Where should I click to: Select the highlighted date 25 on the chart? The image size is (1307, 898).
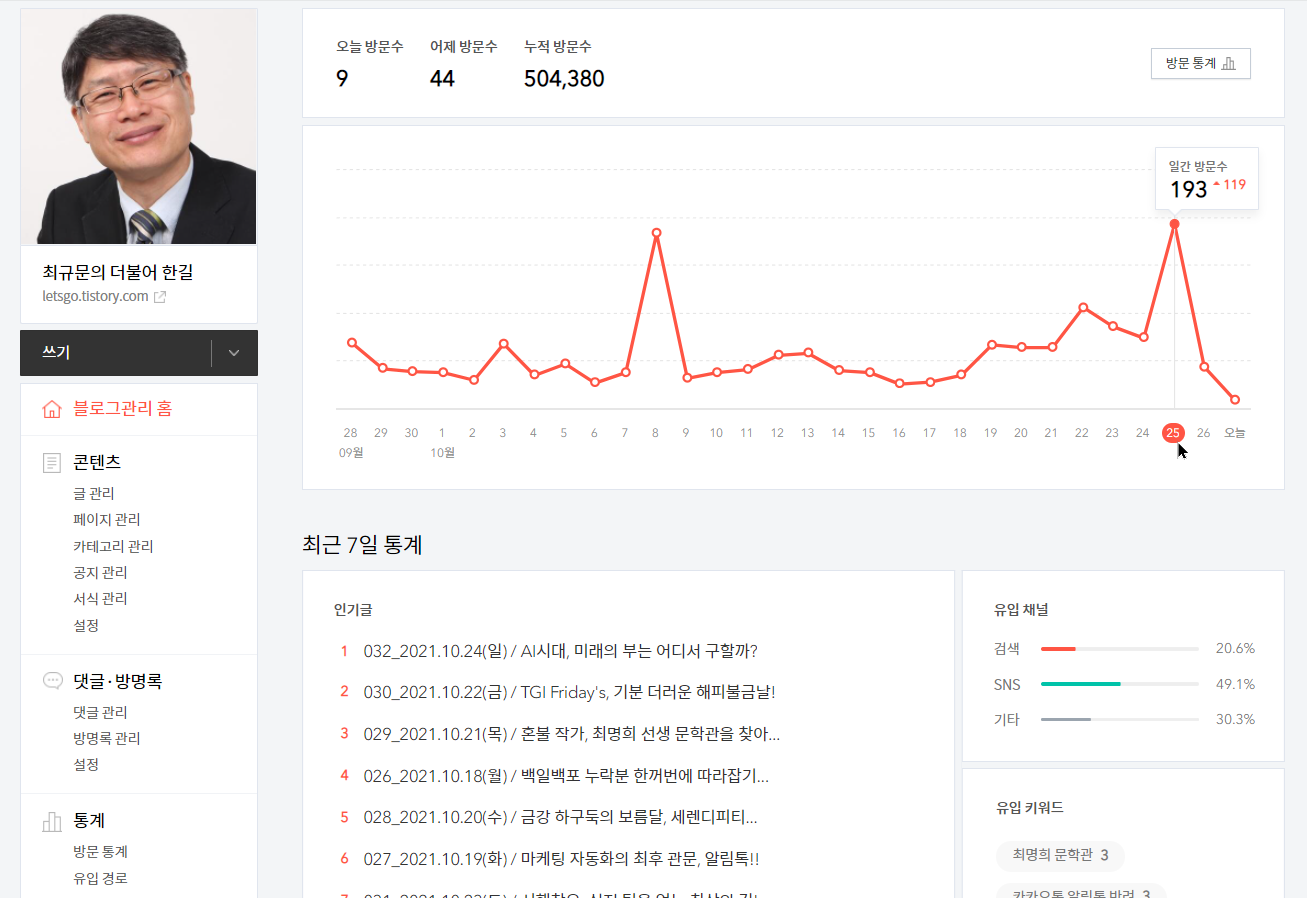coord(1173,433)
